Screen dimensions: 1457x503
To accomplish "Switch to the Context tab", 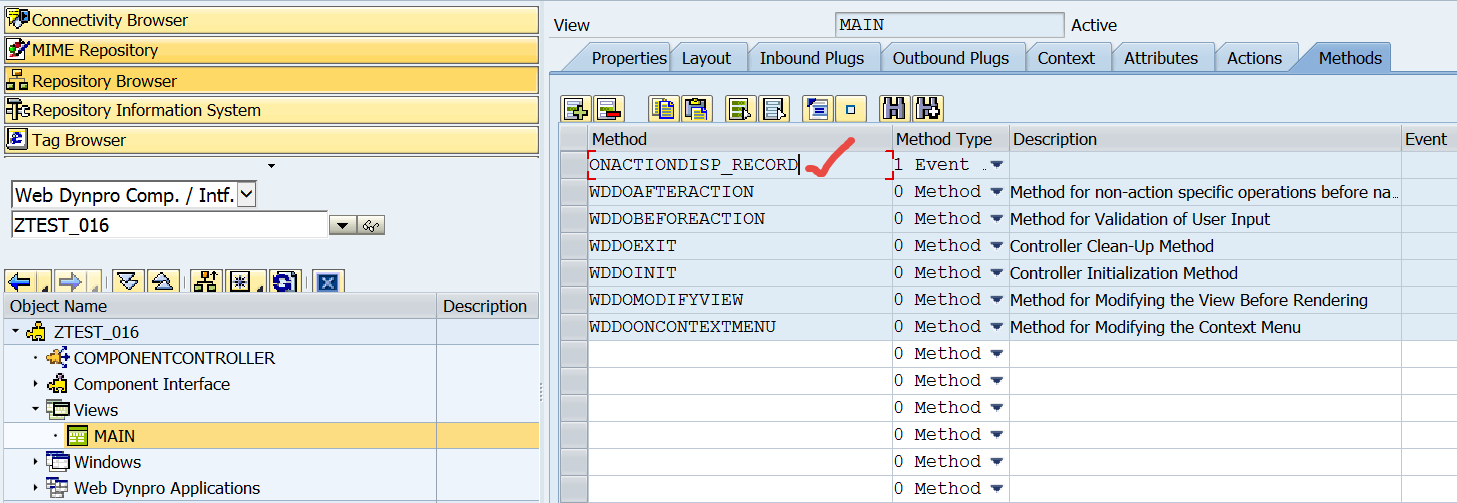I will pos(1066,58).
